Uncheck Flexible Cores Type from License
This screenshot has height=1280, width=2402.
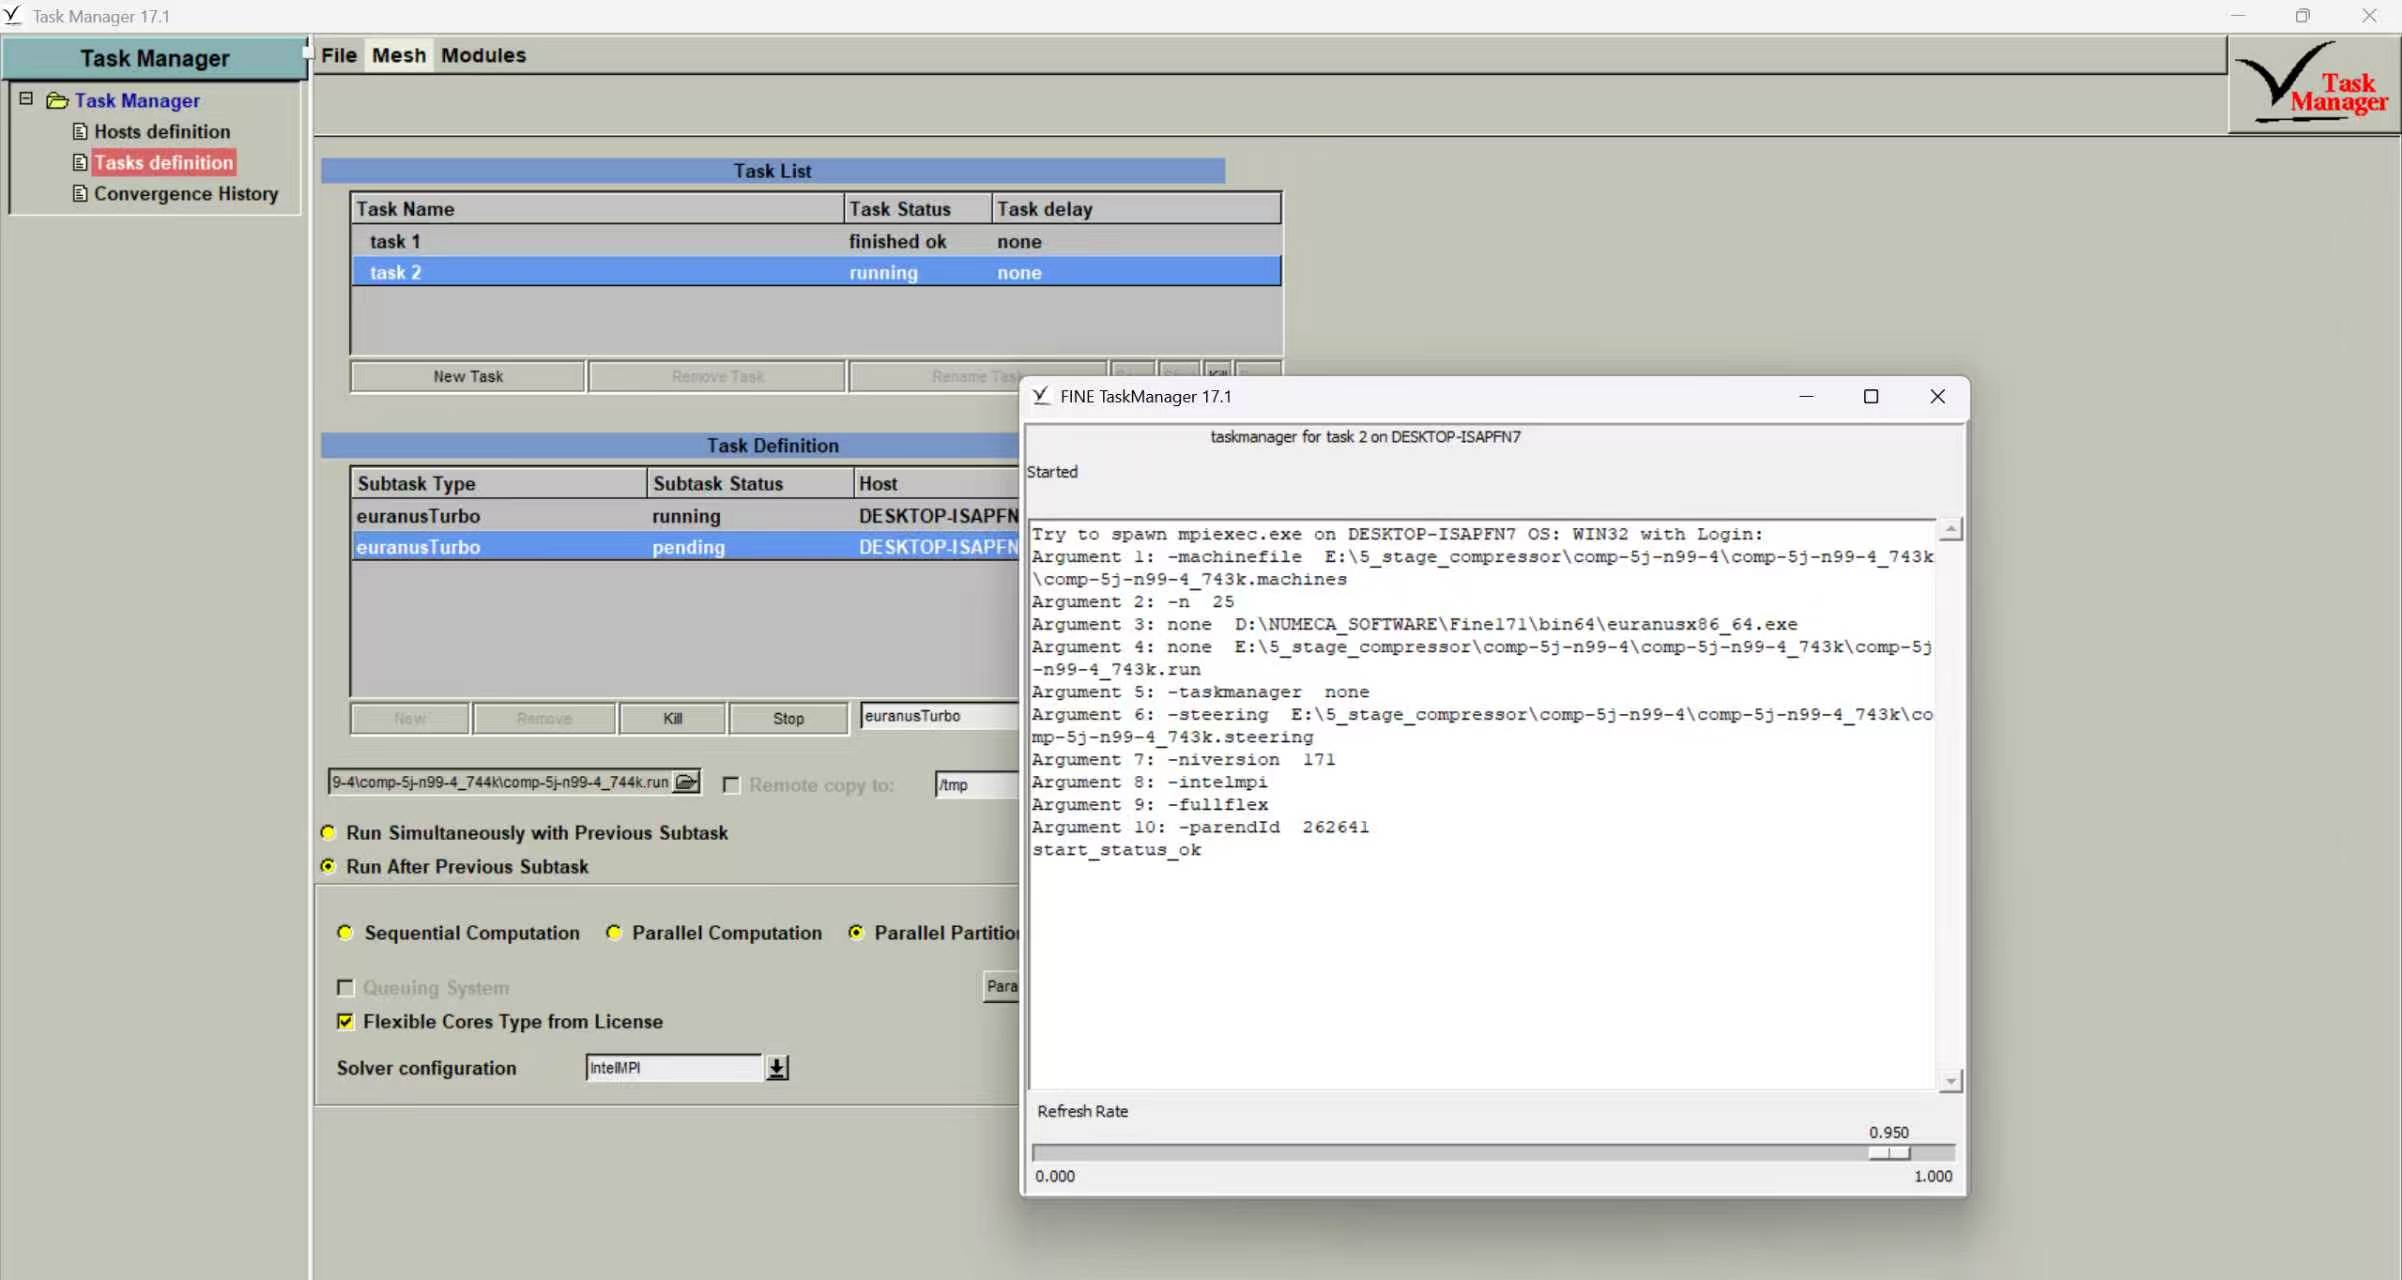[x=345, y=1021]
